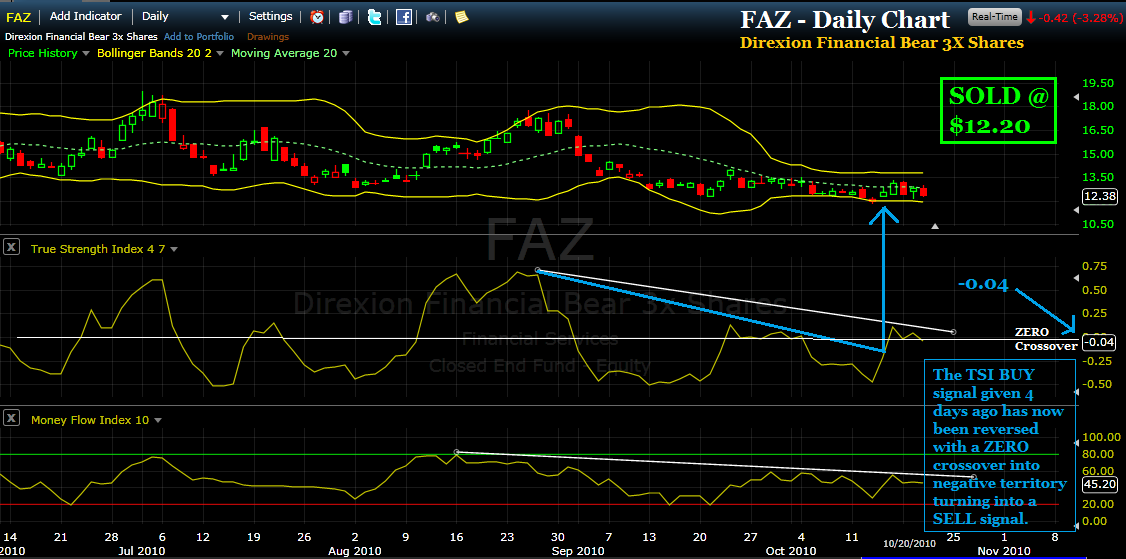Select the TSI trendline start handle
Screen dimensions: 1126x559
[x=538, y=270]
